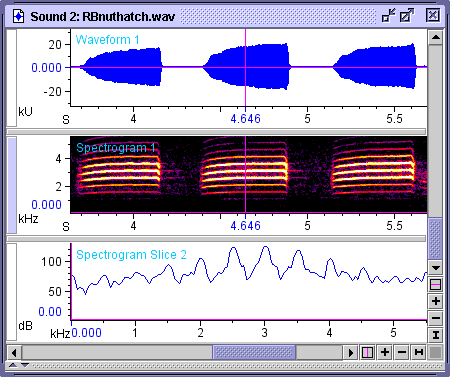
Task: Click the horizontal zoom-out minus button
Action: pyautogui.click(x=402, y=352)
